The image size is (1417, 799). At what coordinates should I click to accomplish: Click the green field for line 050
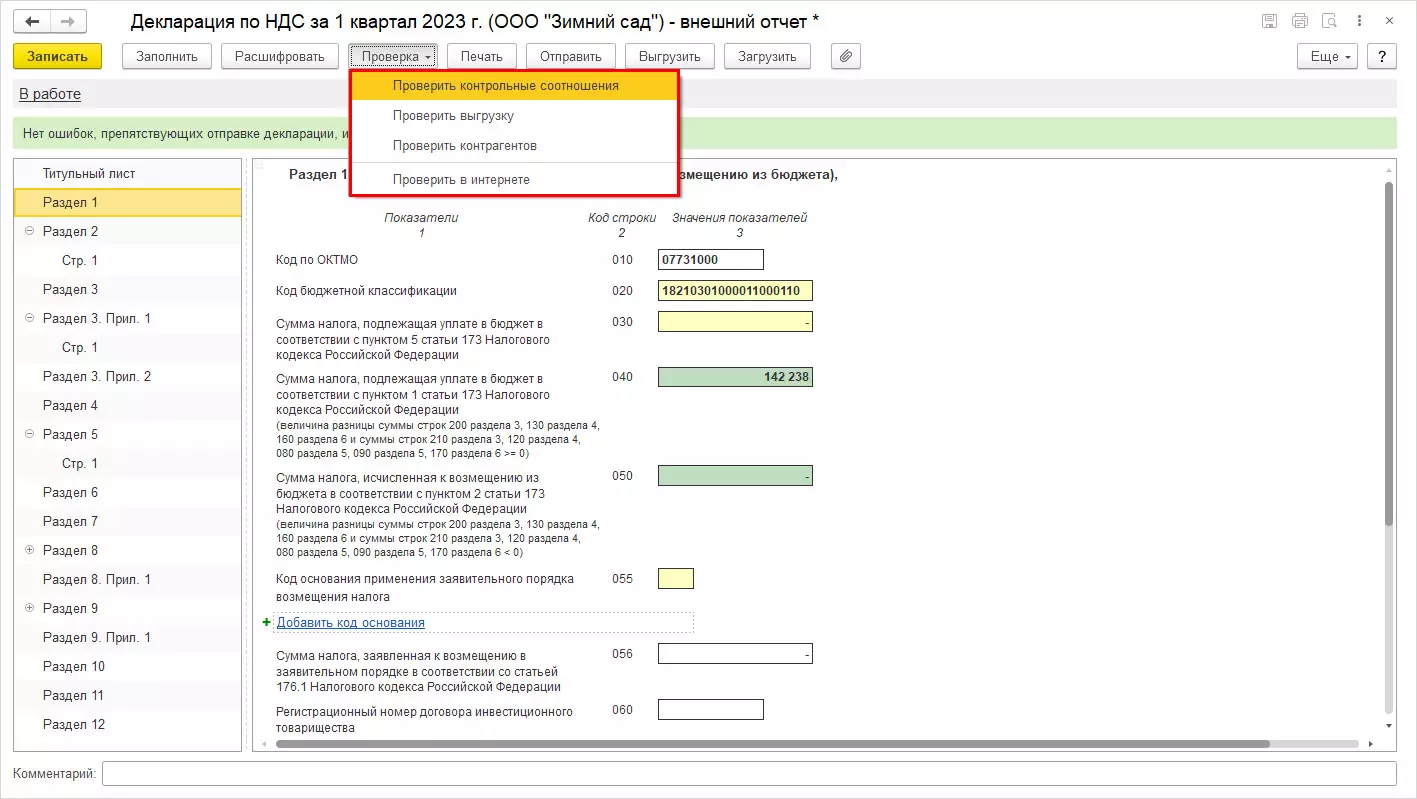coord(735,476)
